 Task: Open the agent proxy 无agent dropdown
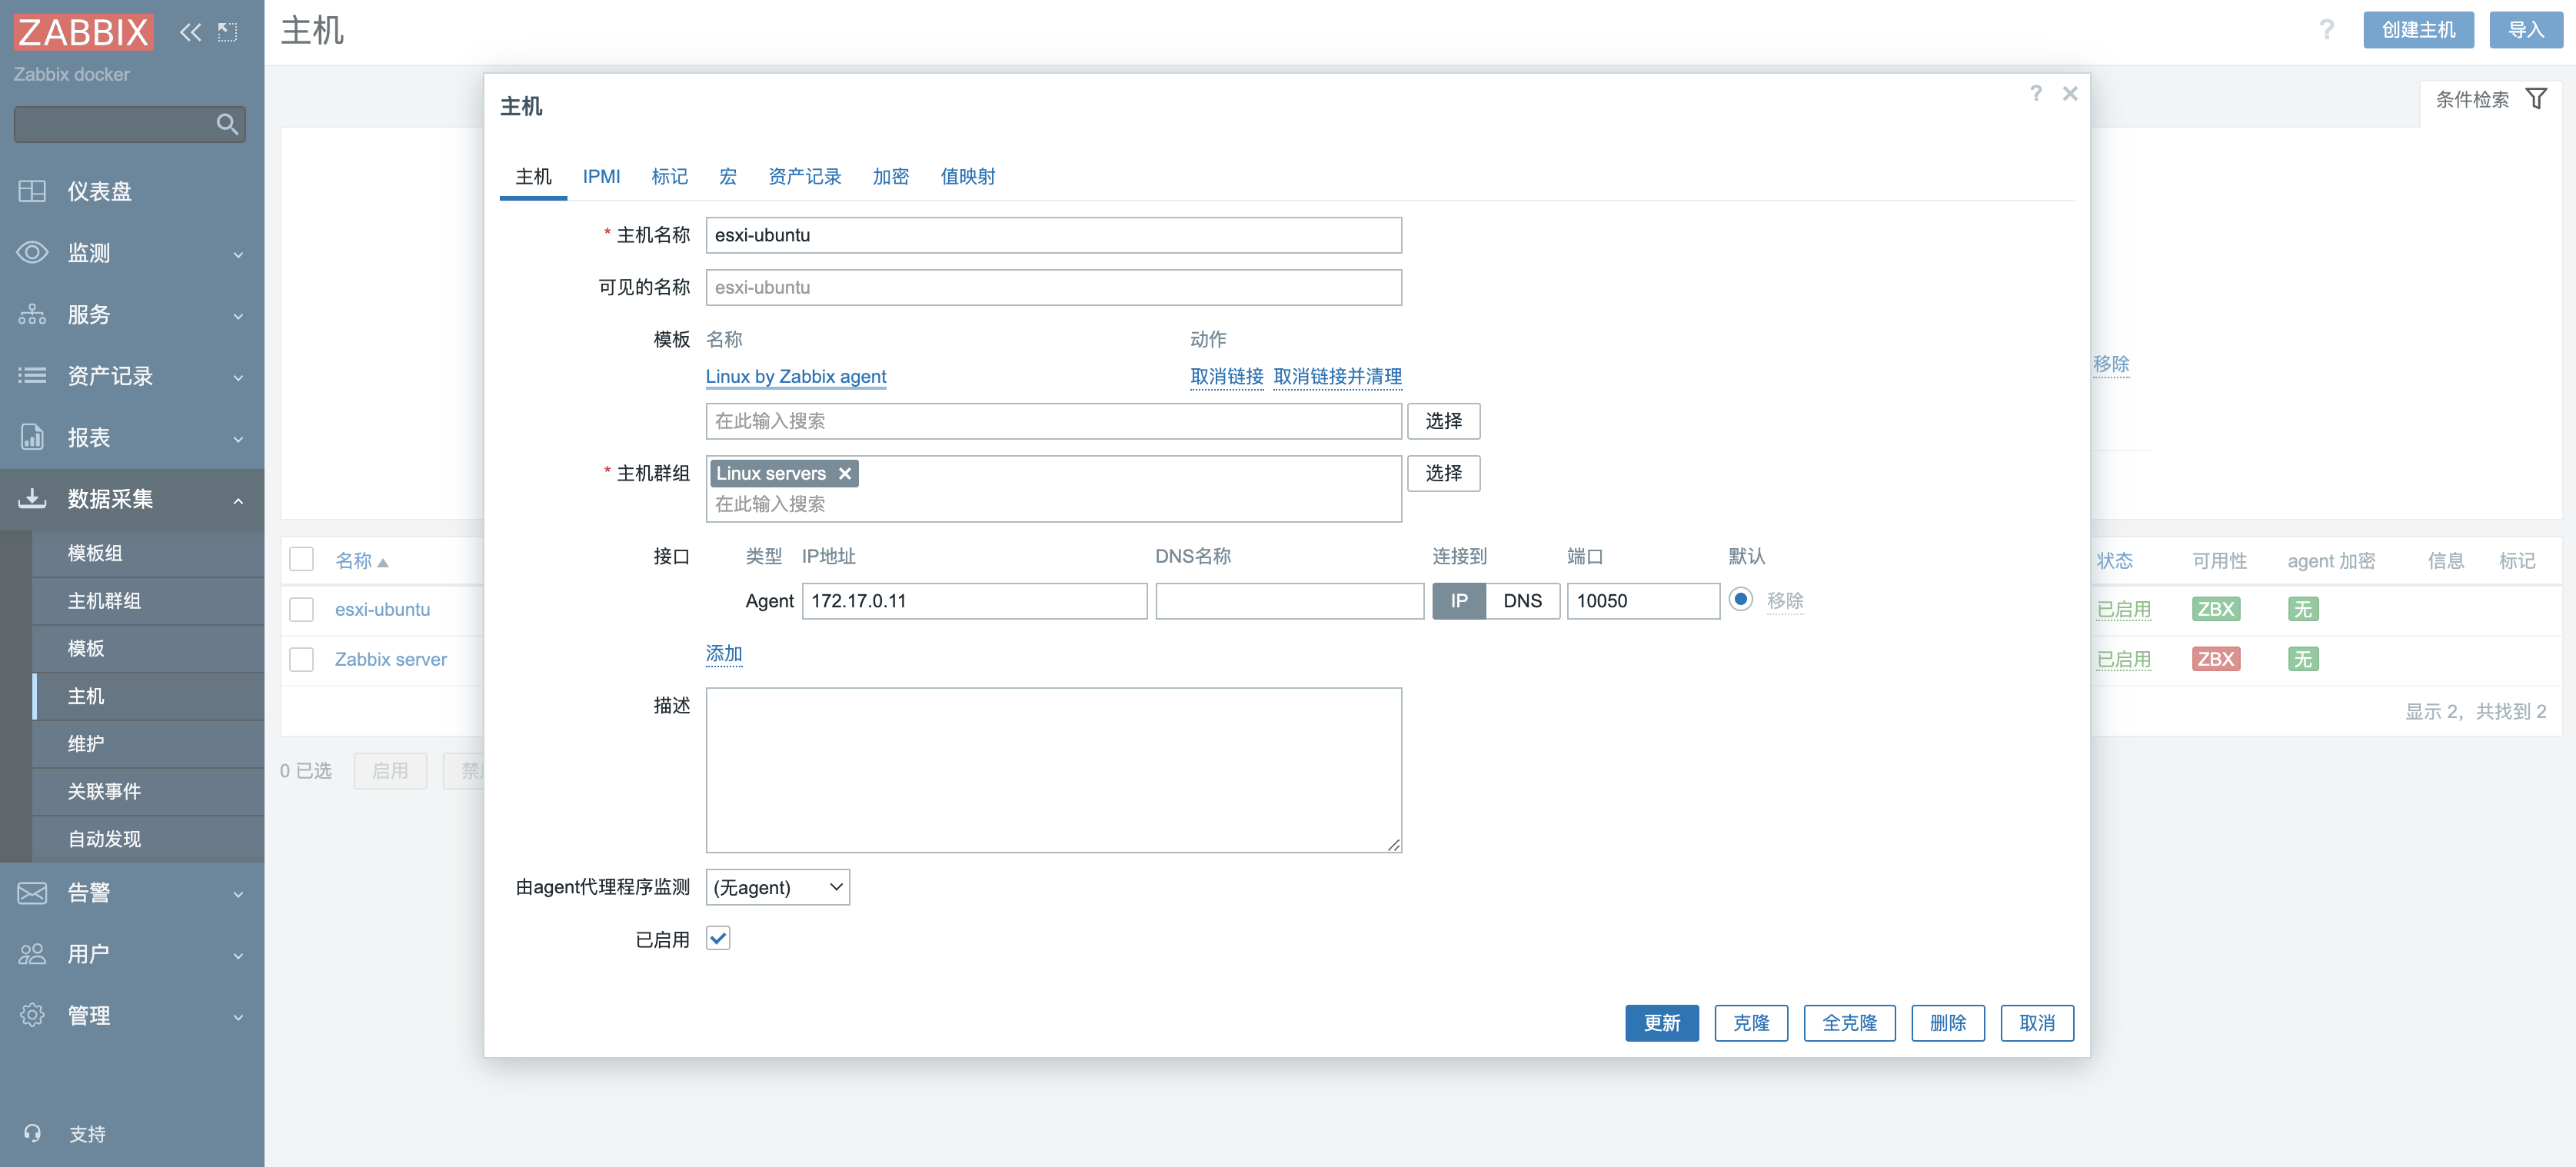777,887
